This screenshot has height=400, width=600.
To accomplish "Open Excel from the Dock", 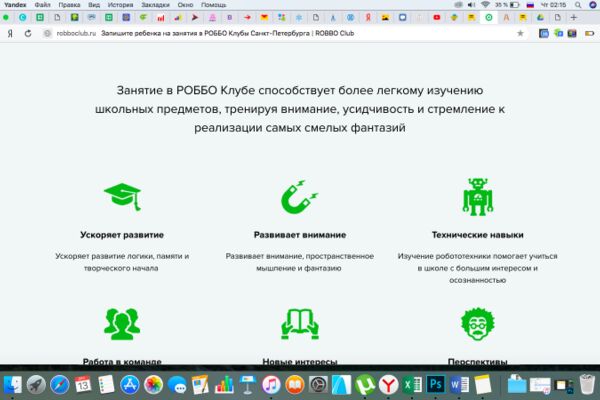I will tap(412, 384).
